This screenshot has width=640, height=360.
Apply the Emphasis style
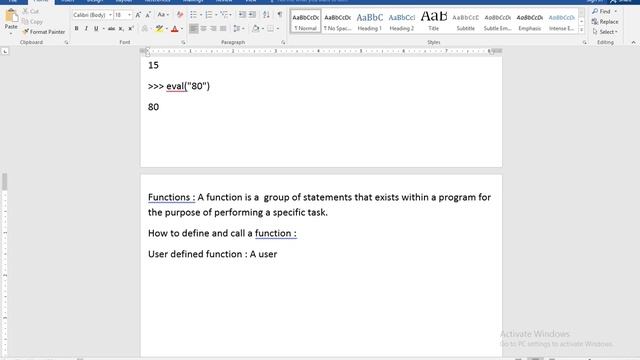529,21
